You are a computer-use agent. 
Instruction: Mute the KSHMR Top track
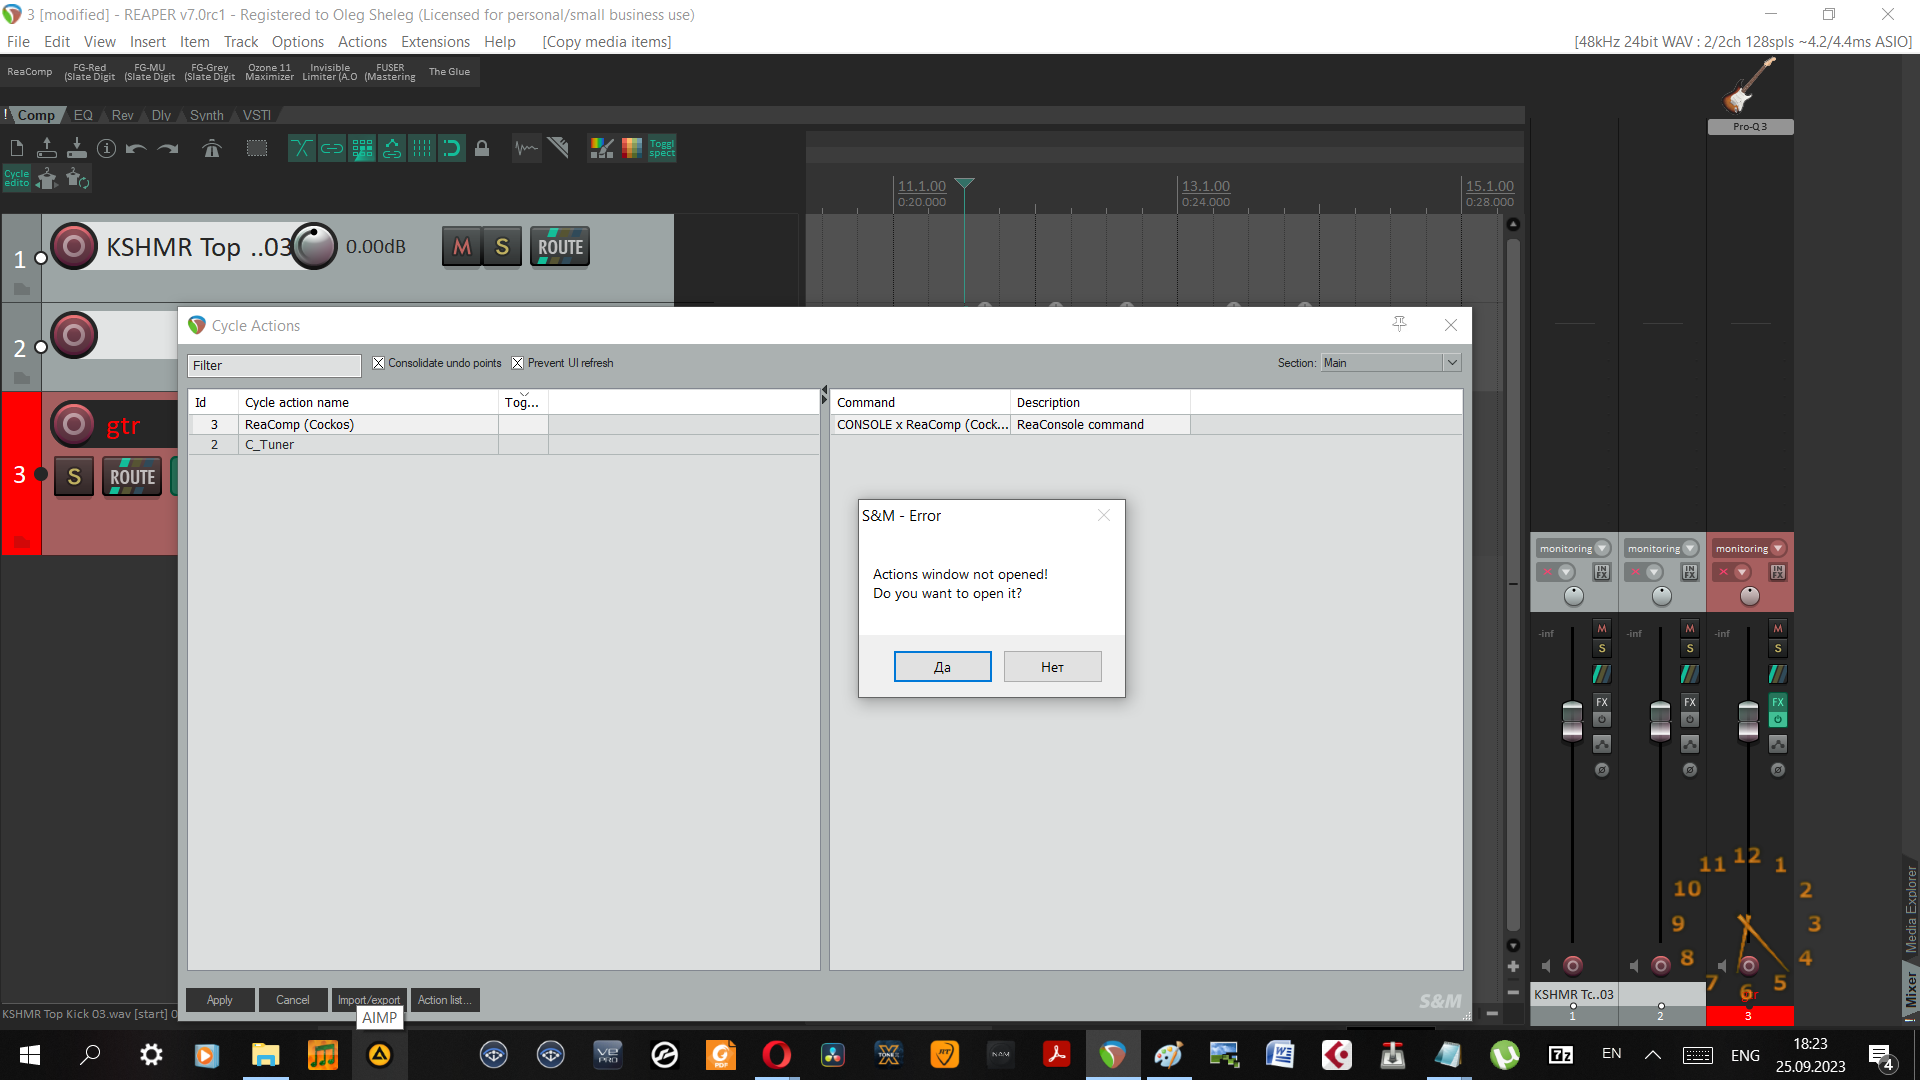(x=462, y=247)
